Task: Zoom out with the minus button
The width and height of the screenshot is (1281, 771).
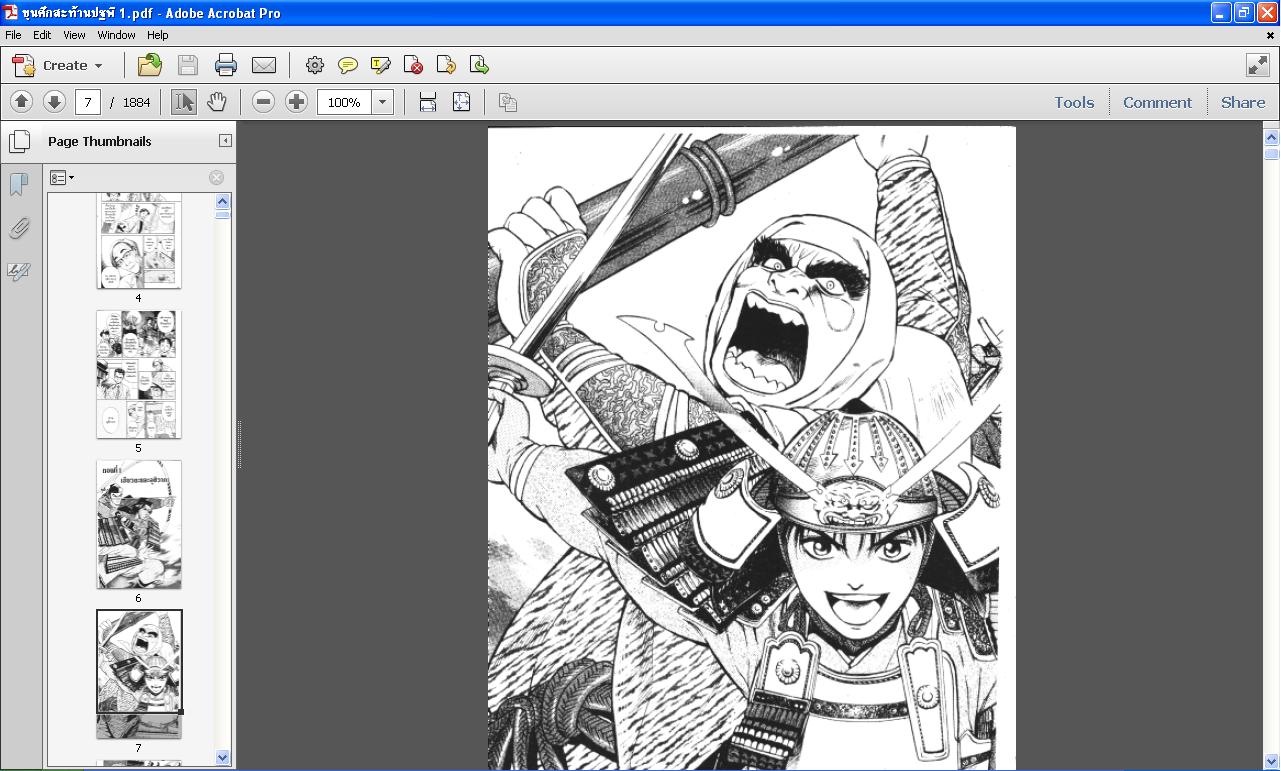Action: coord(263,101)
